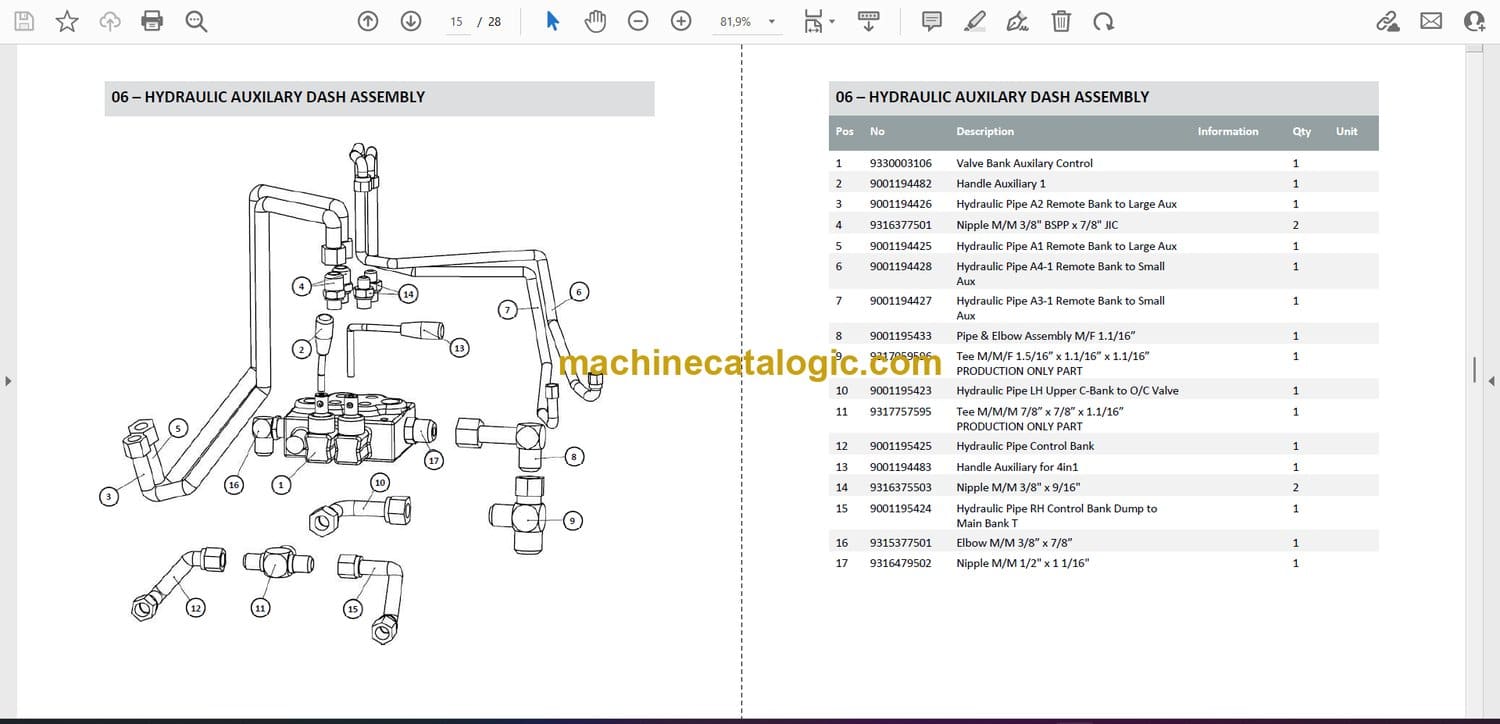Activate the selection arrow tool

coord(552,21)
